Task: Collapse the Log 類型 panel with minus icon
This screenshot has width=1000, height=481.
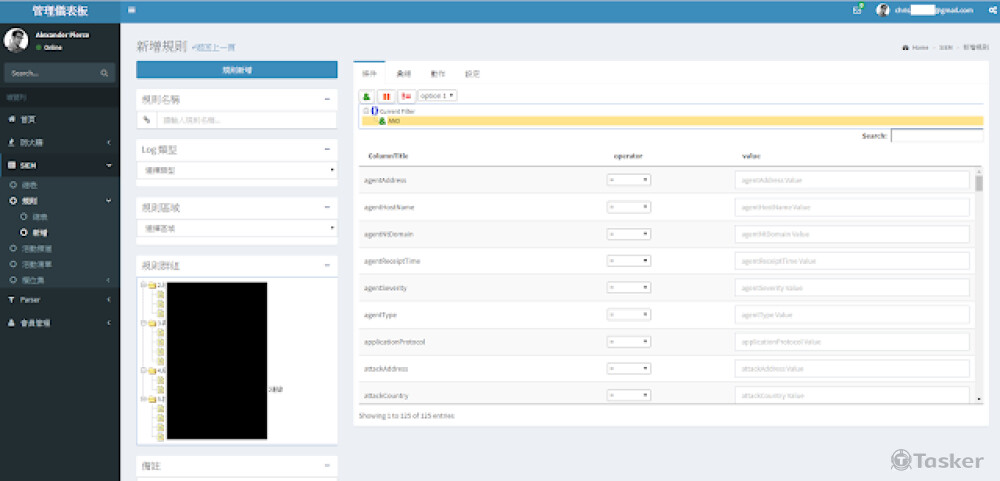Action: [327, 149]
